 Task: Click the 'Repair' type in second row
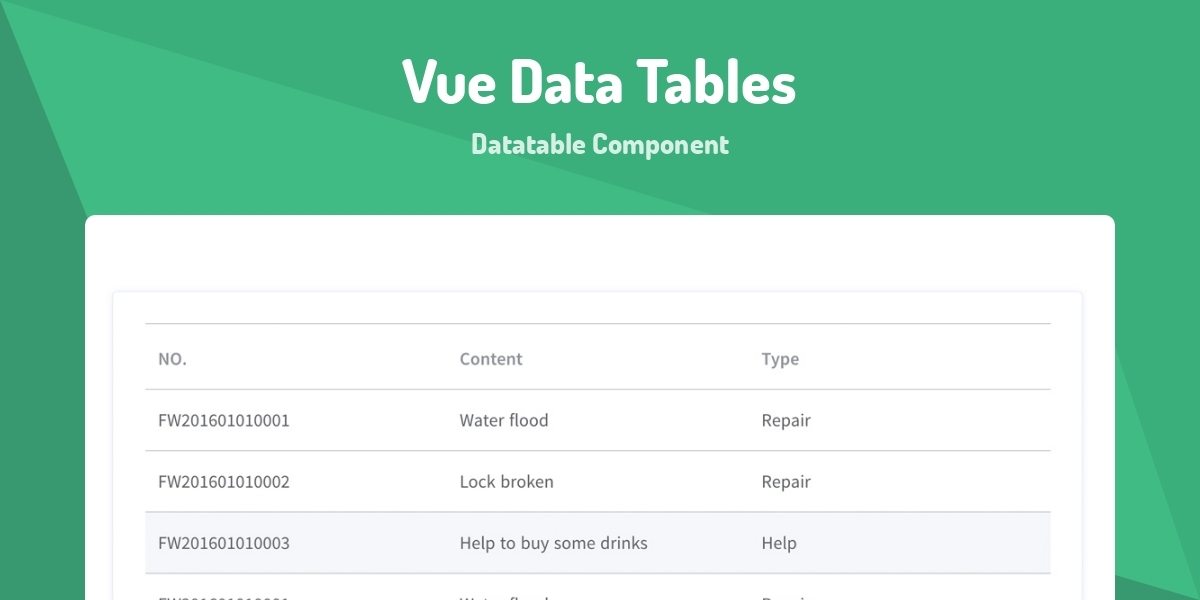(x=786, y=481)
